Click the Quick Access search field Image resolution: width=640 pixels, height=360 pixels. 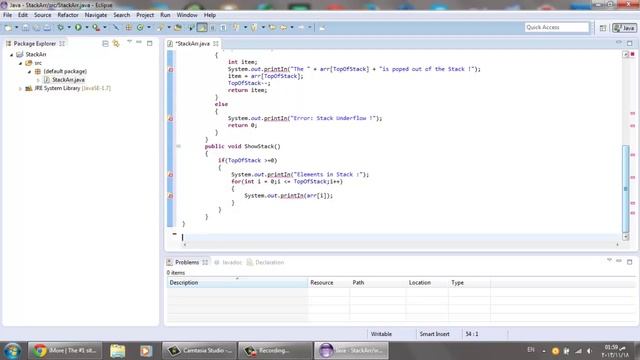coord(557,27)
